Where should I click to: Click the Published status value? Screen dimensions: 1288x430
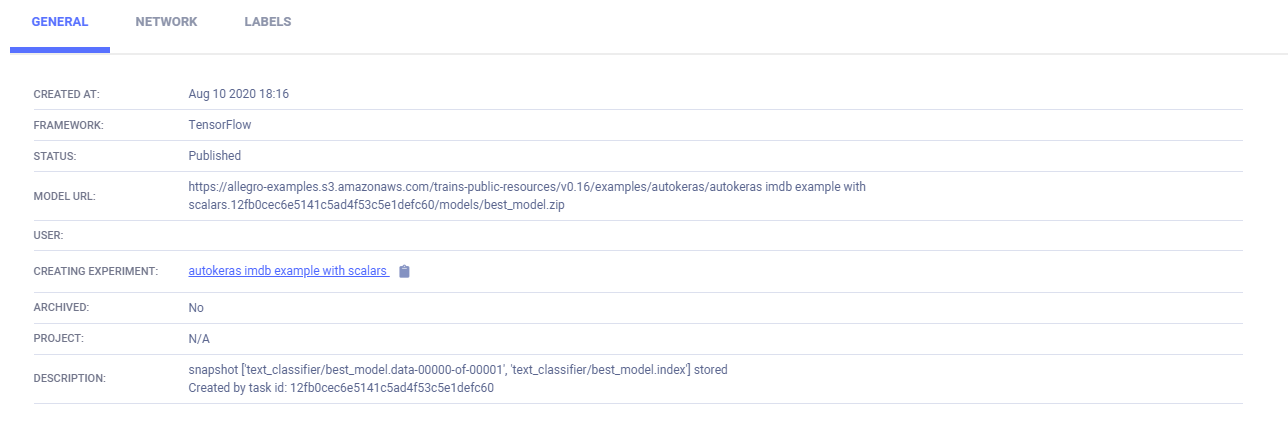(214, 156)
